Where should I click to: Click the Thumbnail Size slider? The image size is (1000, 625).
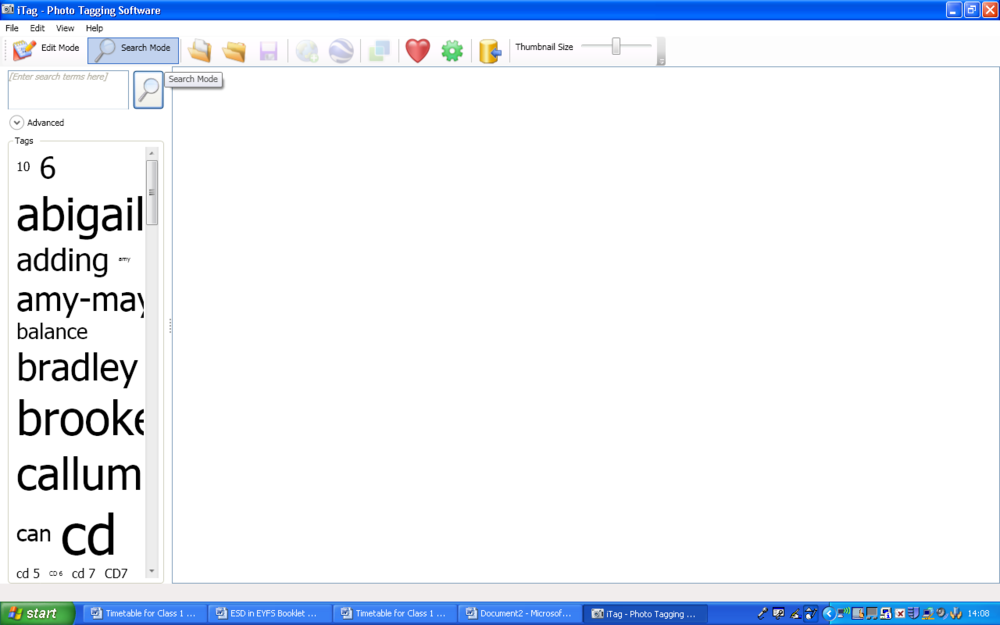(x=616, y=46)
